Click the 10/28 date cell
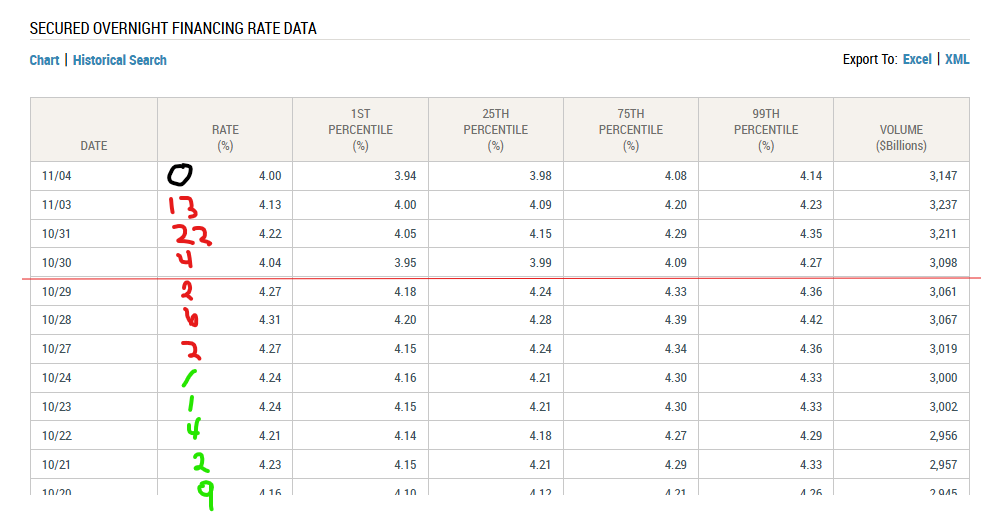Screen dimensions: 1003x512 pos(56,320)
